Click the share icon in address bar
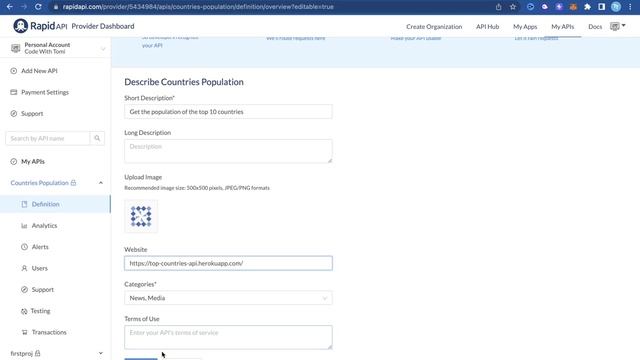640x360 pixels. click(x=498, y=7)
